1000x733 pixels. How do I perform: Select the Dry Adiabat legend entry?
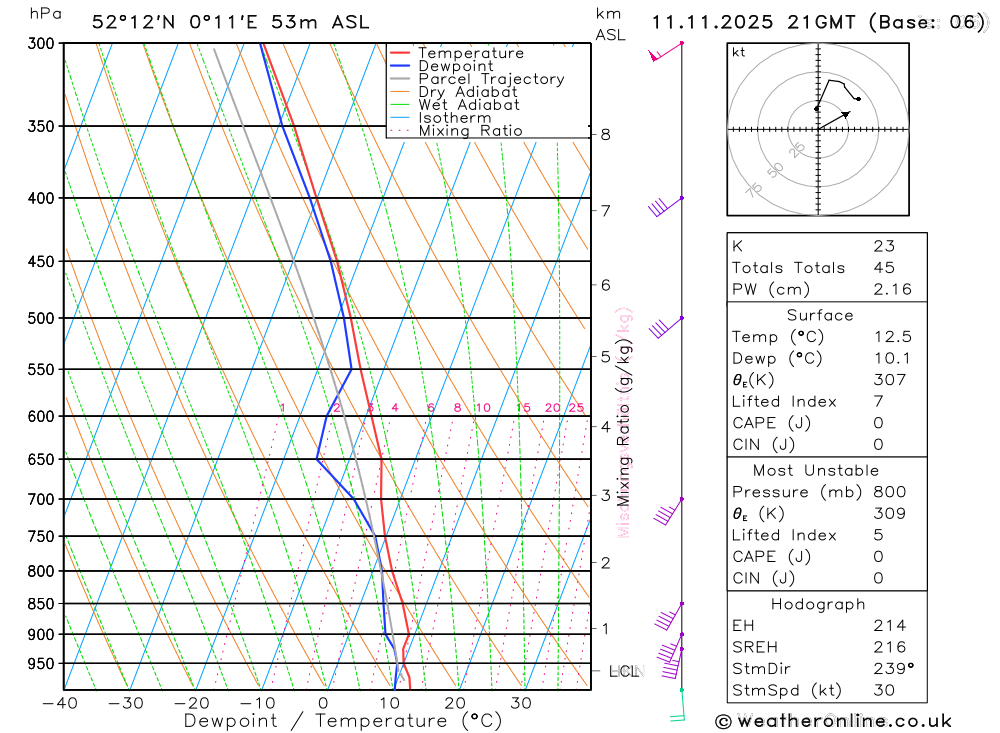(467, 92)
